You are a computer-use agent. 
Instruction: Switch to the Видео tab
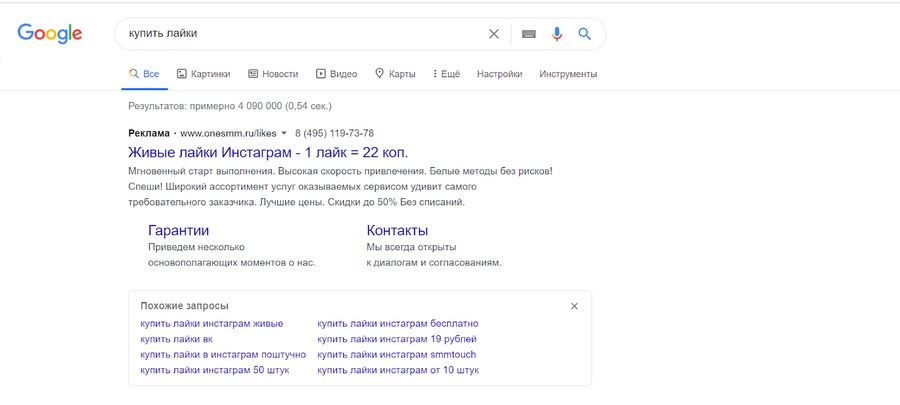pyautogui.click(x=336, y=74)
